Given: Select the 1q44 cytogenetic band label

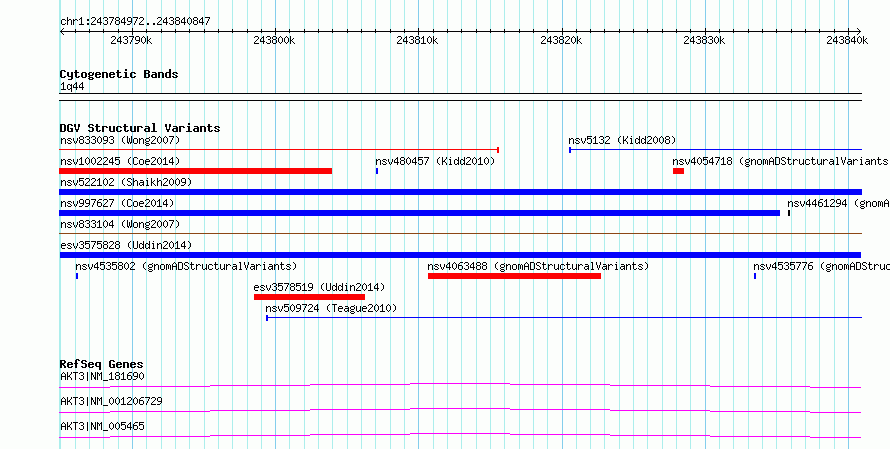Looking at the screenshot, I should (x=72, y=87).
